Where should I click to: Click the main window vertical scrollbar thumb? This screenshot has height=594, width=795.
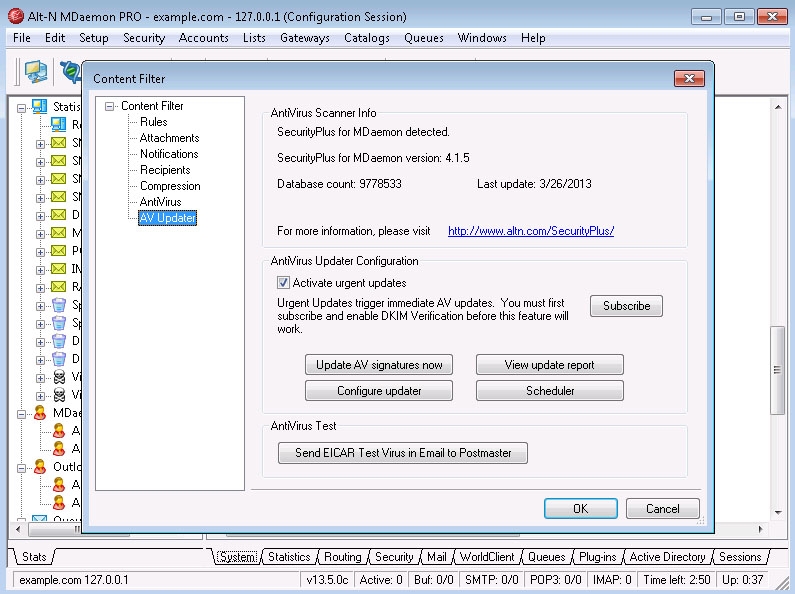pyautogui.click(x=777, y=370)
